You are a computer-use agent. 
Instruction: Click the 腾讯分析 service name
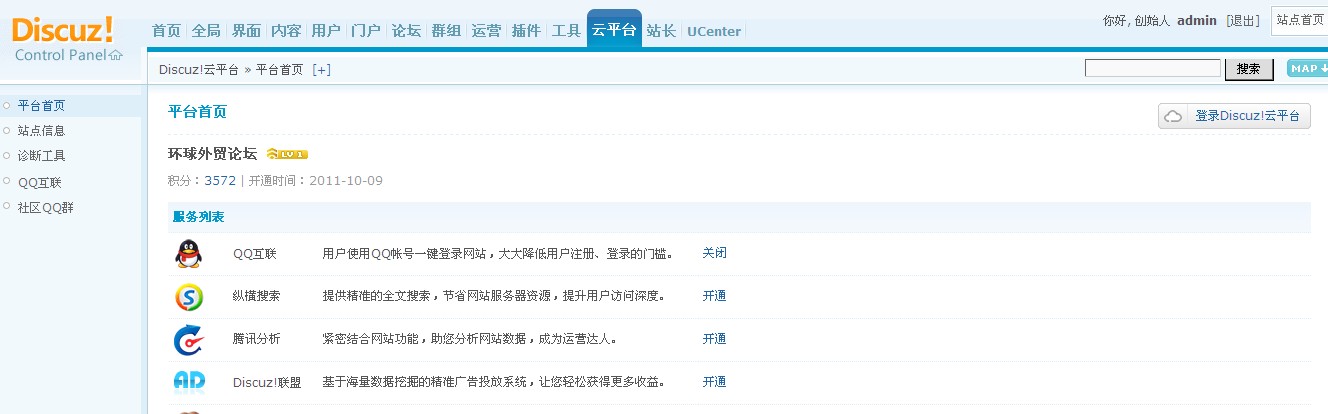coord(257,340)
